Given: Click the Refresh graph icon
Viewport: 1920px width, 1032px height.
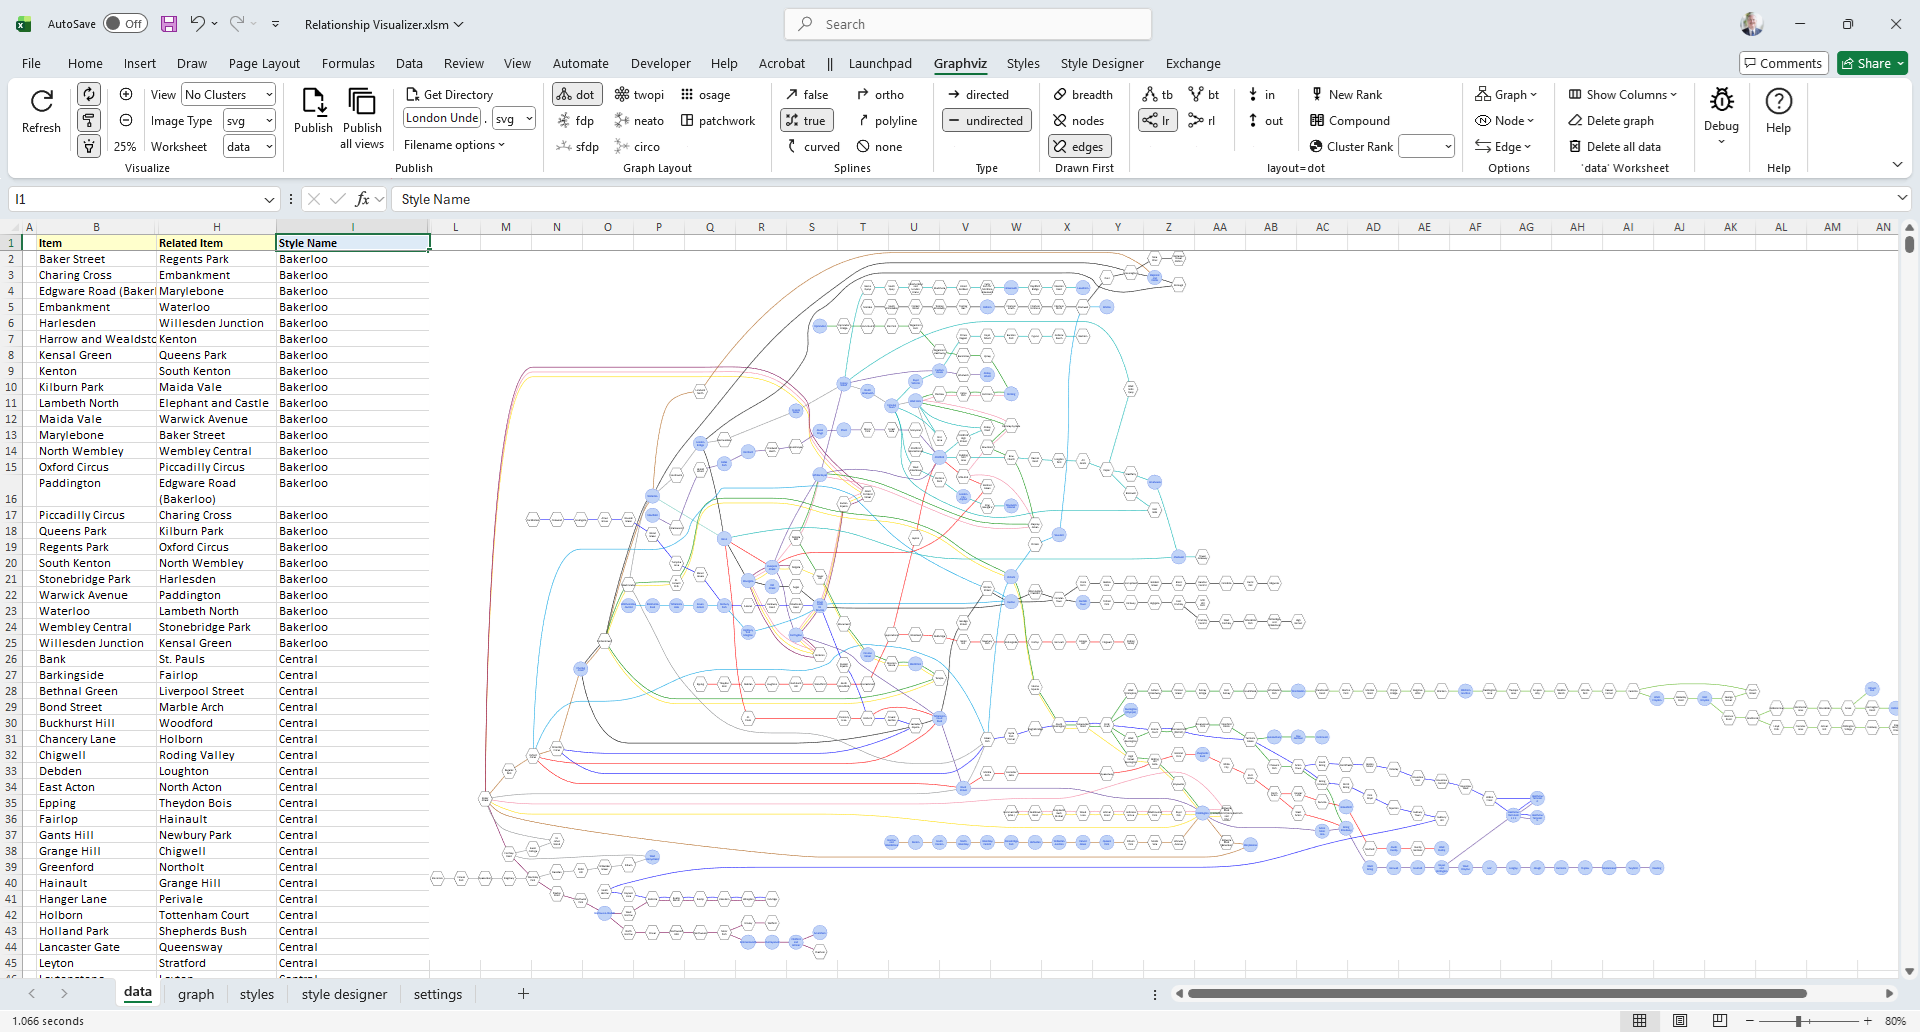Looking at the screenshot, I should tap(41, 102).
